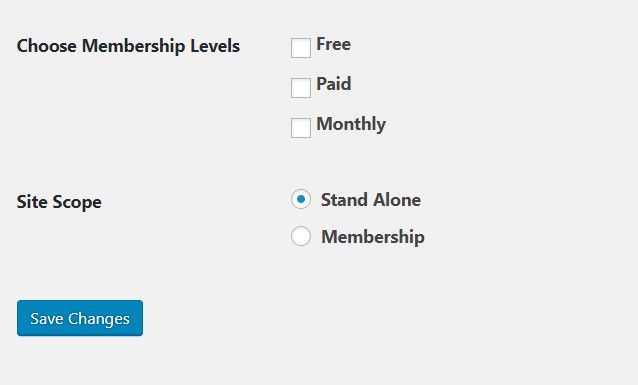Tick the Free membership level checkbox
The height and width of the screenshot is (385, 638).
point(301,48)
